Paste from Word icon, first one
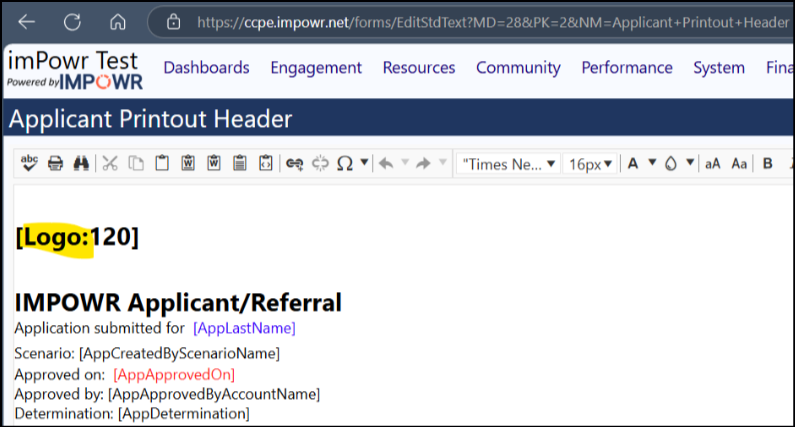The image size is (795, 427). coord(188,163)
